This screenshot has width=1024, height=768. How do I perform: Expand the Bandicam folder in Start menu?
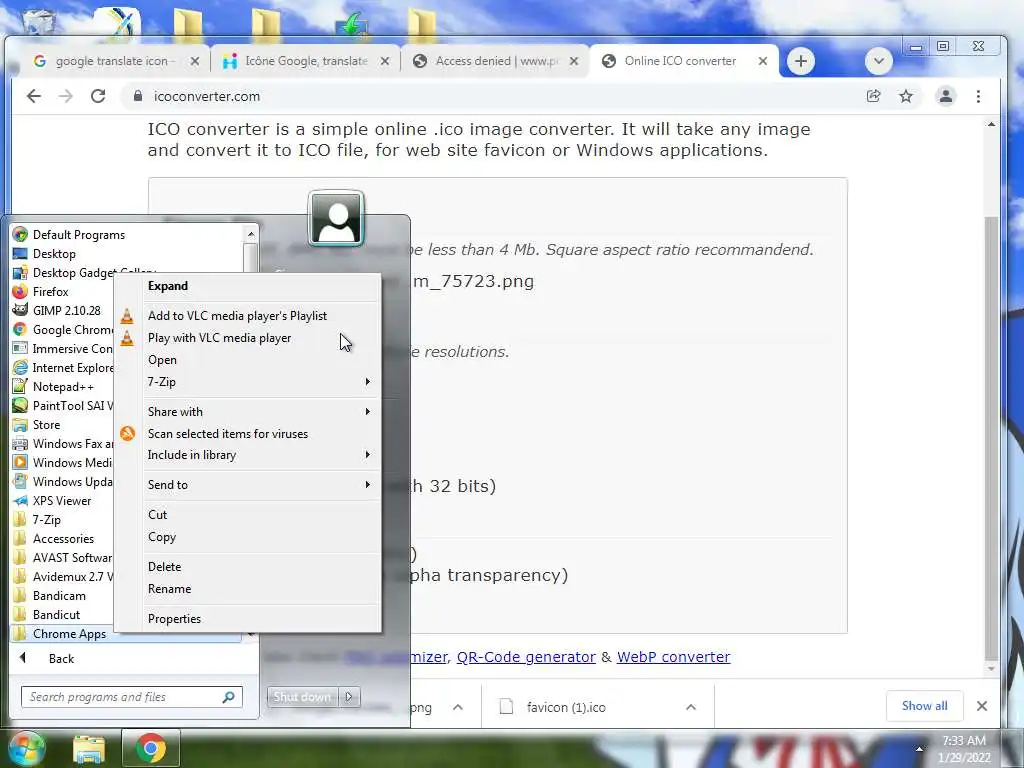point(63,596)
